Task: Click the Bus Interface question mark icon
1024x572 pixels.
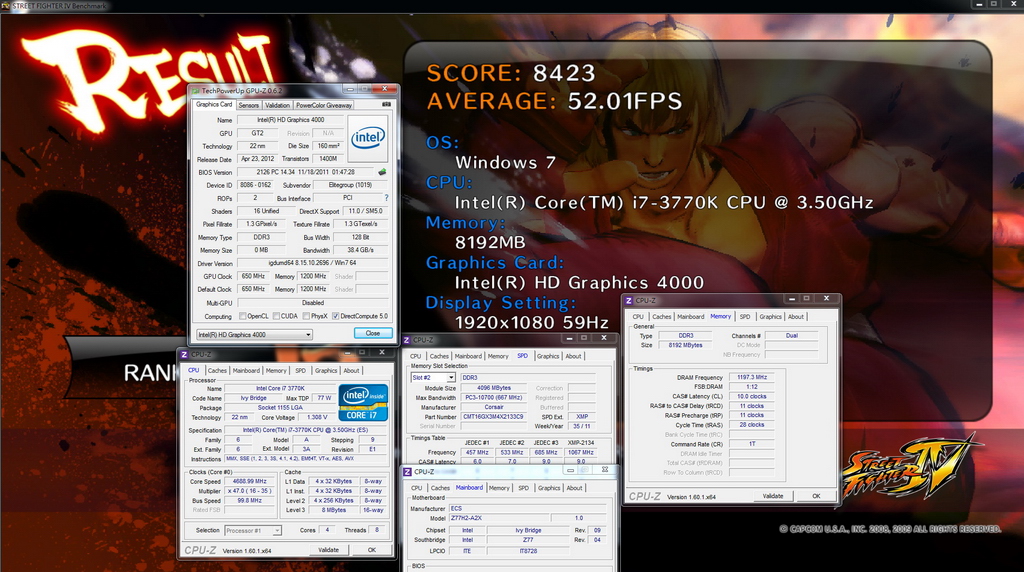Action: coord(386,198)
